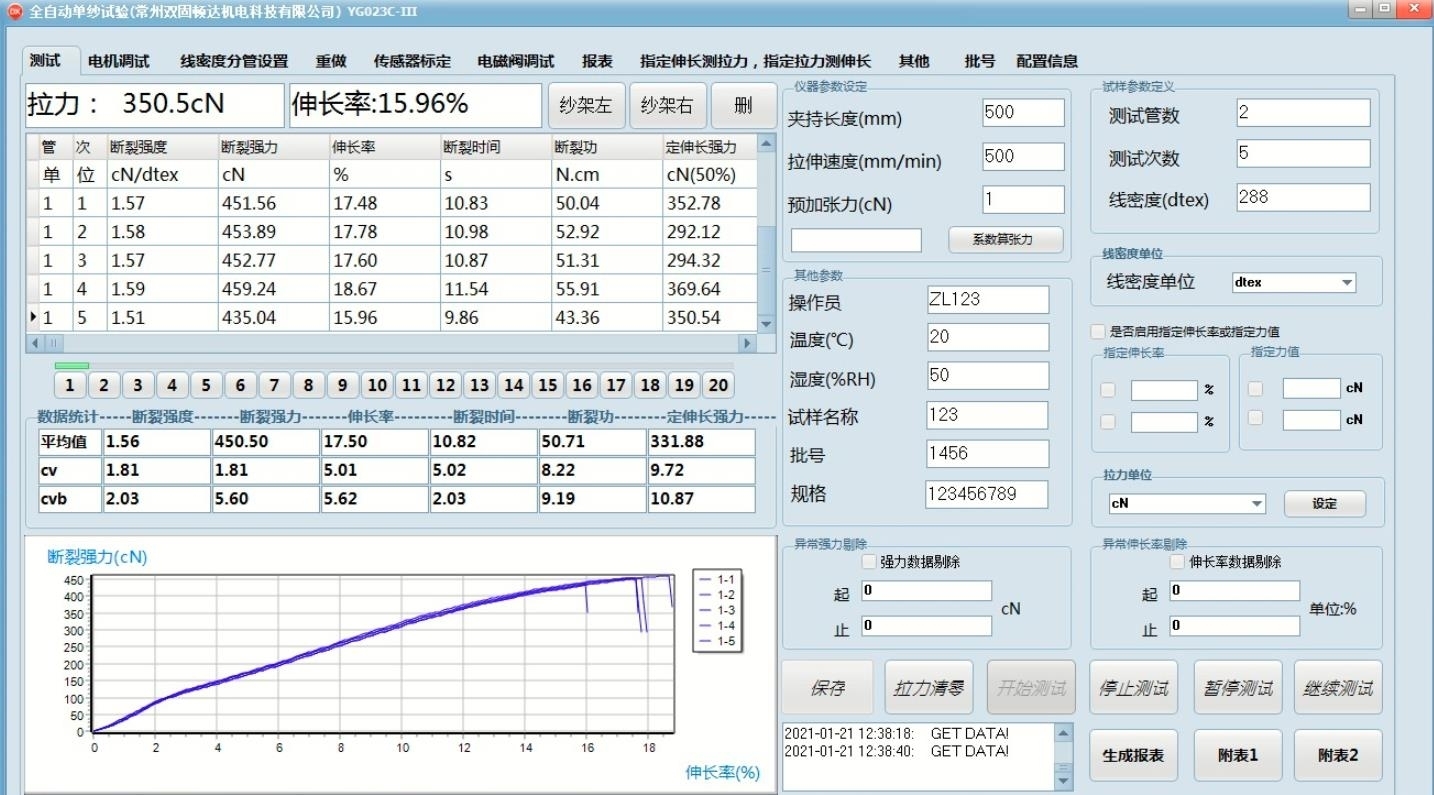Viewport: 1434px width, 795px height.
Task: Click the 纱架左 button
Action: click(586, 105)
